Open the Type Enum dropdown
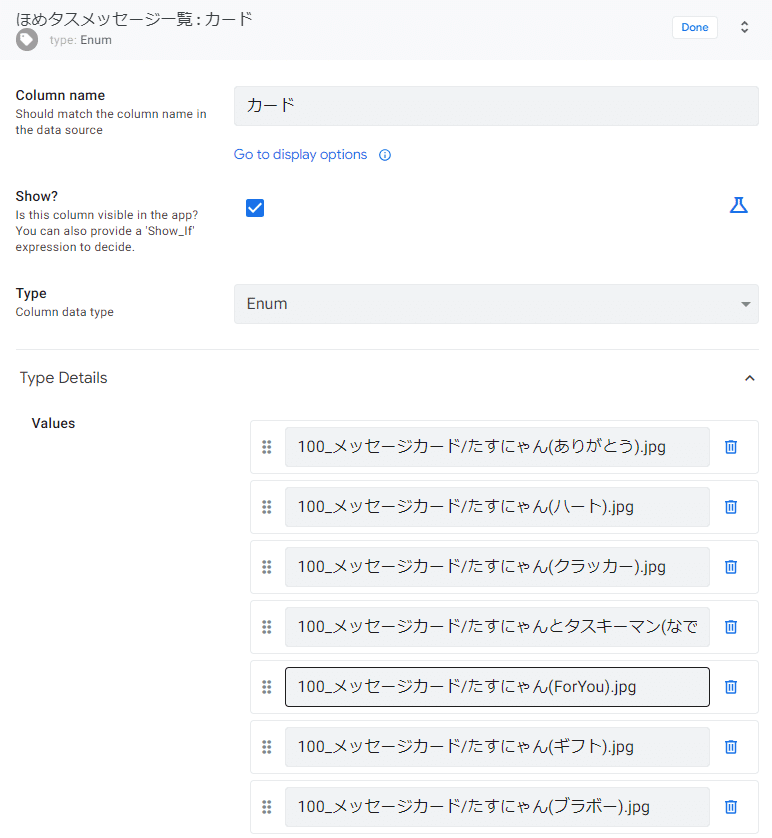 (x=496, y=304)
